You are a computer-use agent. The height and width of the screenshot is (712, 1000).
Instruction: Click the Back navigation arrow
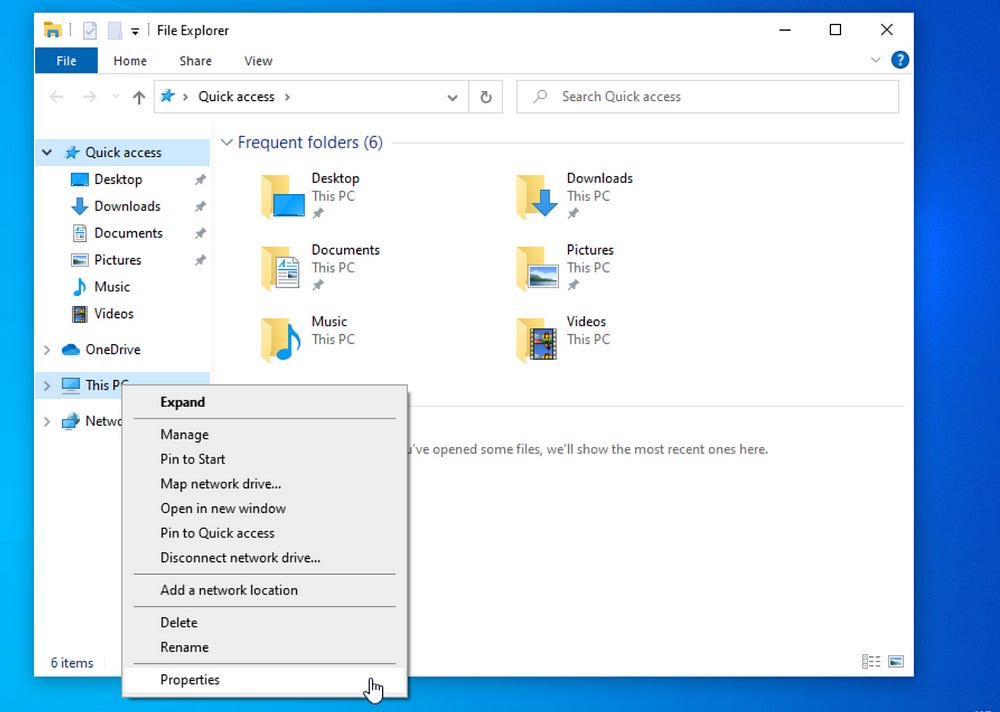57,97
